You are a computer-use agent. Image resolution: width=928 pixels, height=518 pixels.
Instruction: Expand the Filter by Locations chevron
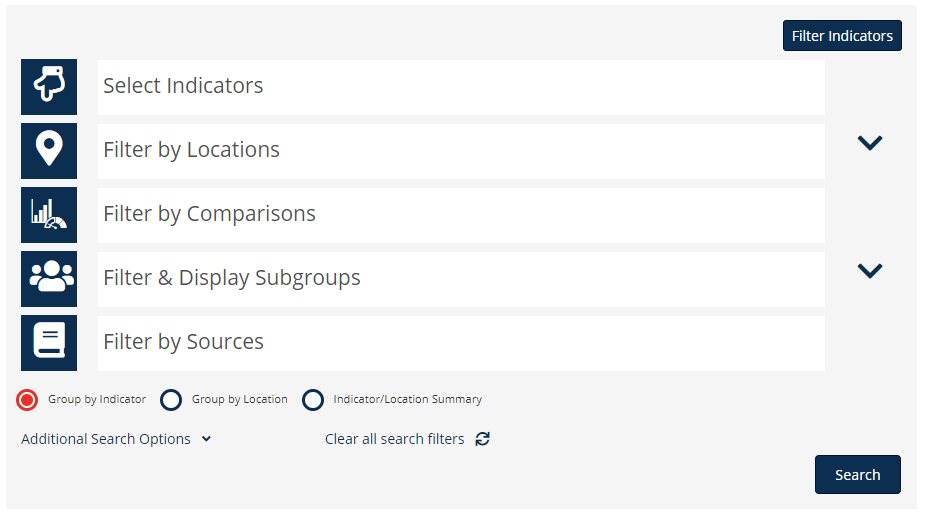click(x=870, y=143)
